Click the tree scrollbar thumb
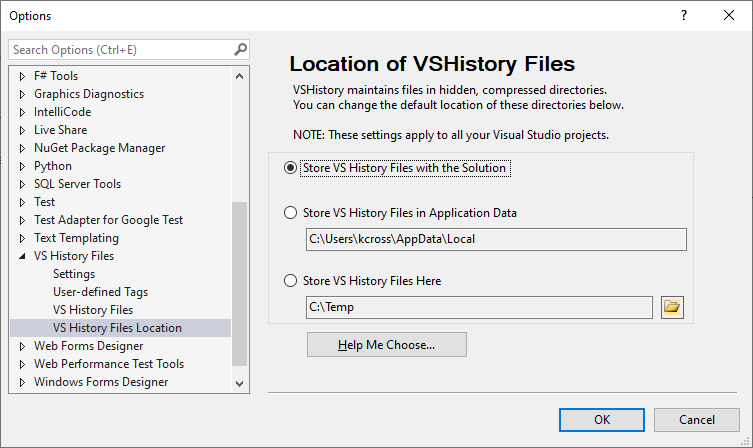The width and height of the screenshot is (753, 448). (x=239, y=284)
